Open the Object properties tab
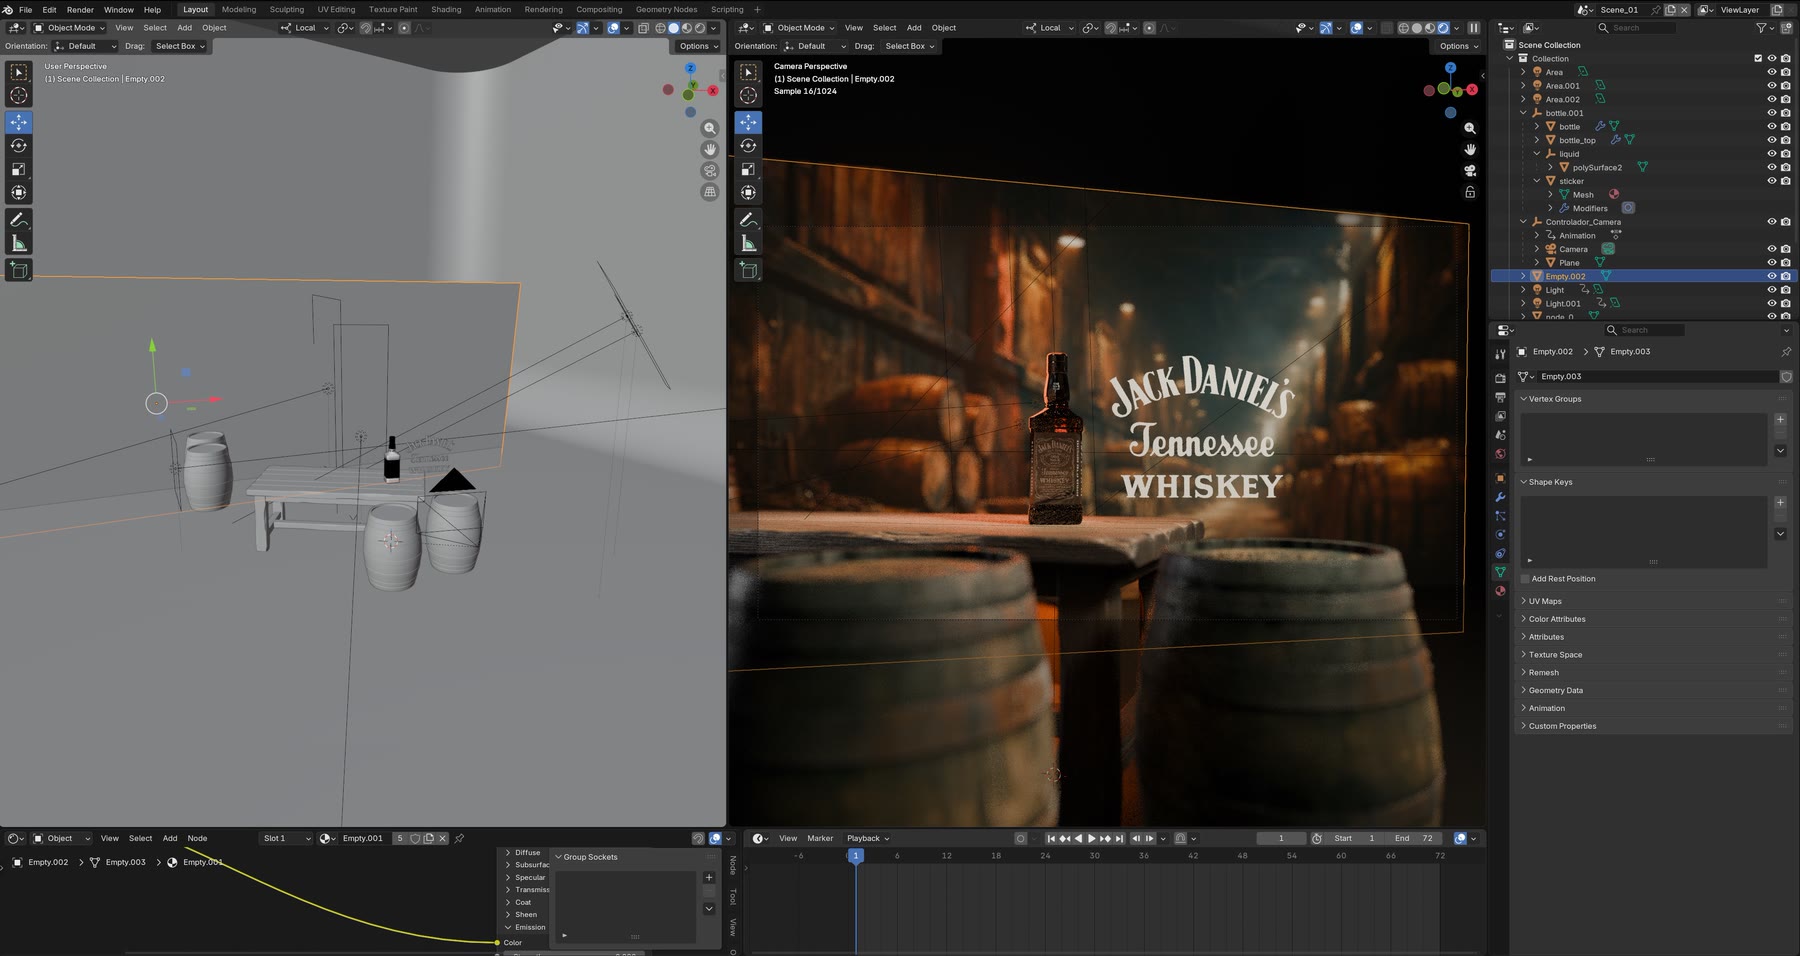 (x=1500, y=478)
